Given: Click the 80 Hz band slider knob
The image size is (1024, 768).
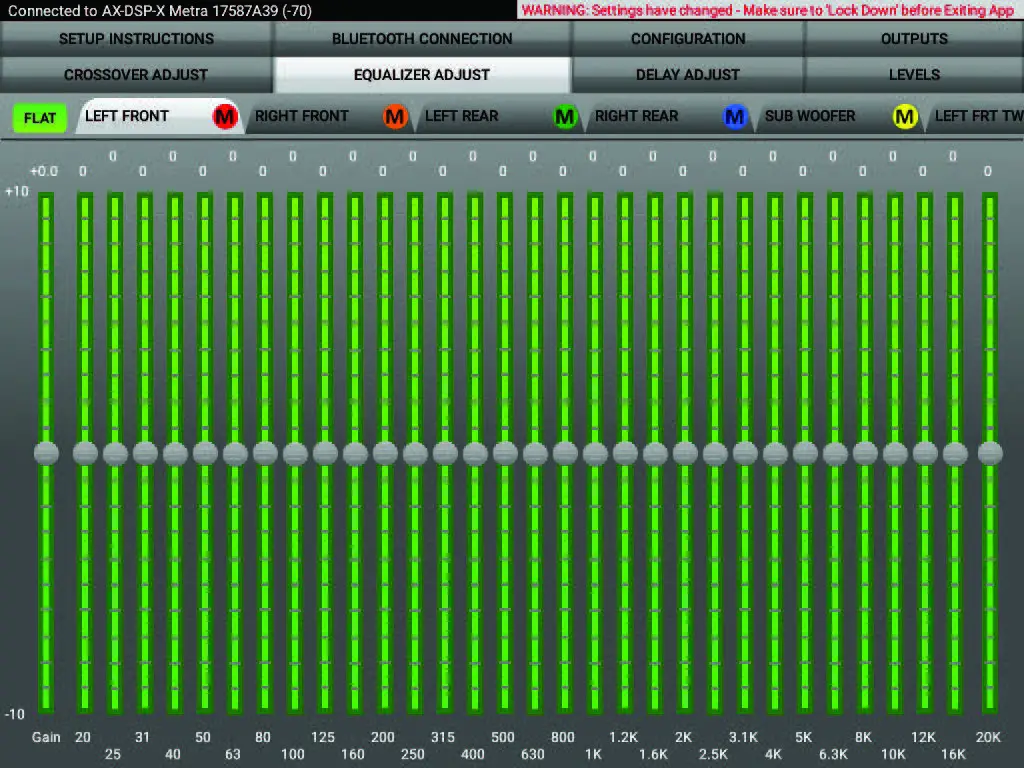Looking at the screenshot, I should 266,453.
